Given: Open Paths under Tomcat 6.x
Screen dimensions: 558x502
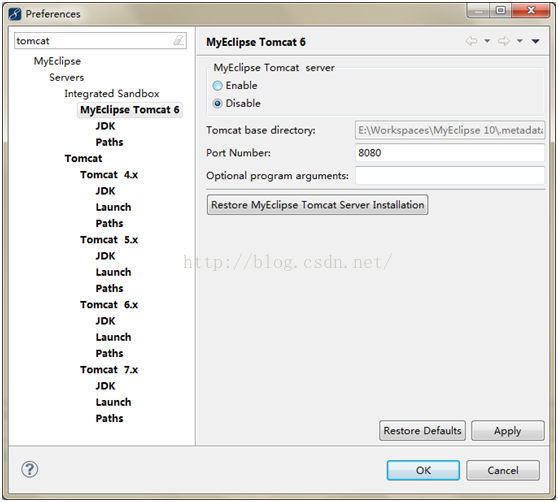Looking at the screenshot, I should pos(109,353).
